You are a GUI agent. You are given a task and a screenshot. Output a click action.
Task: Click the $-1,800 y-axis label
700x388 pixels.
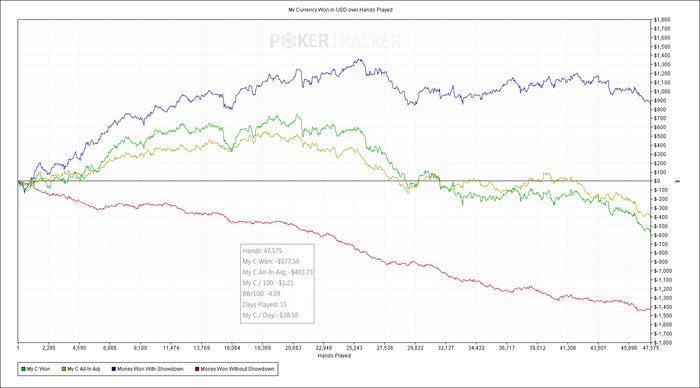coord(662,342)
